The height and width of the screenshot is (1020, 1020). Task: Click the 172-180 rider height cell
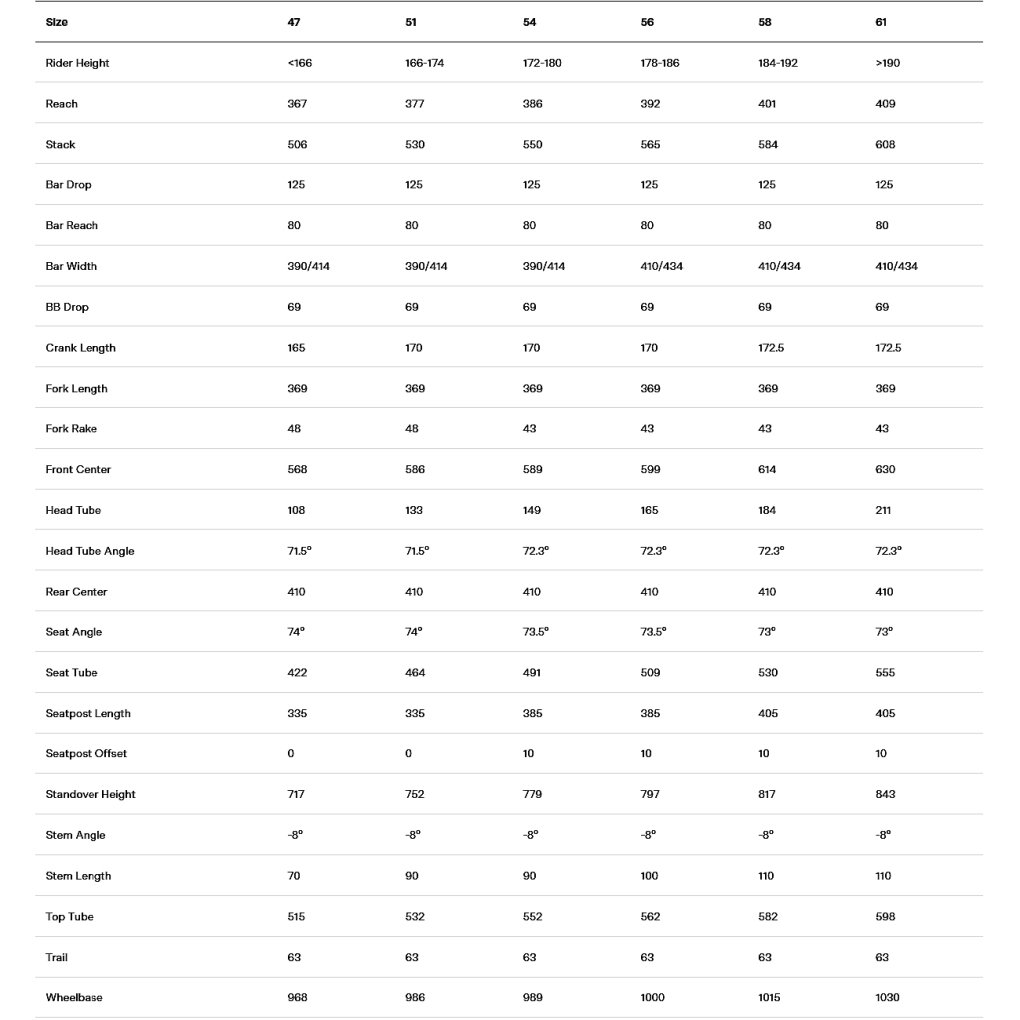pyautogui.click(x=542, y=63)
